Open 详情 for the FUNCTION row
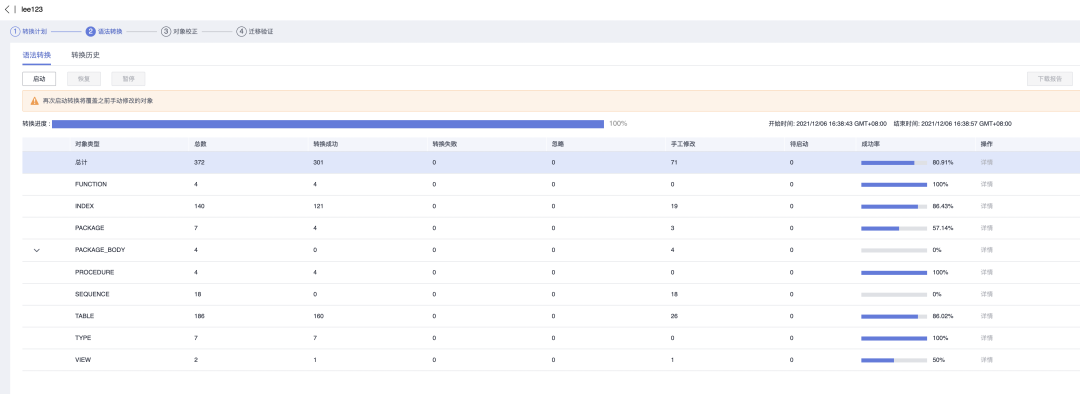1080x394 pixels. [986, 185]
